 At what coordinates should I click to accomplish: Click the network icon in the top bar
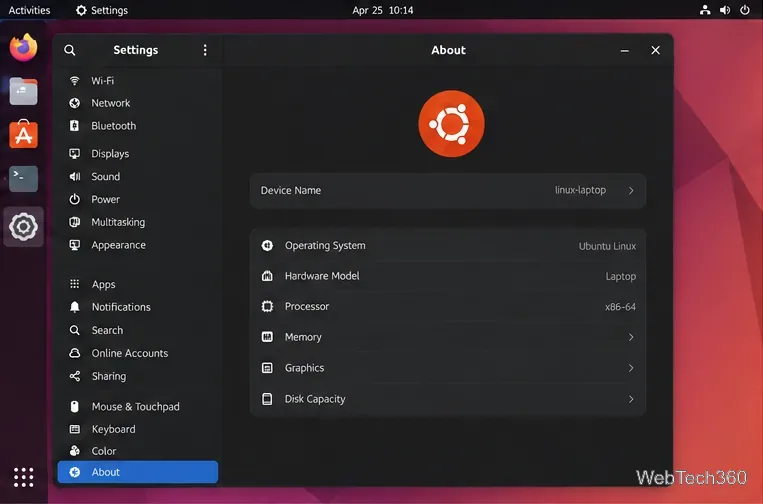pyautogui.click(x=705, y=10)
